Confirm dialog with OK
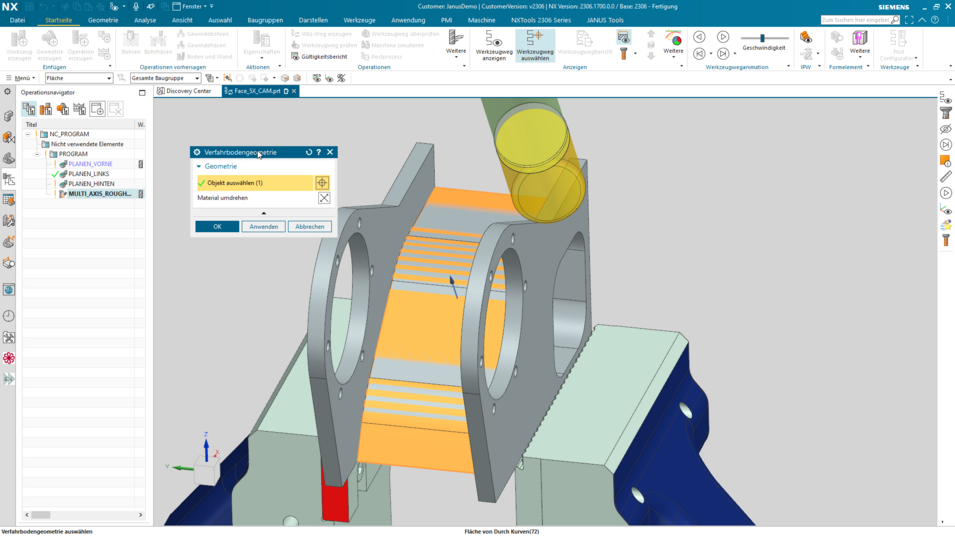This screenshot has width=955, height=537. (x=217, y=226)
